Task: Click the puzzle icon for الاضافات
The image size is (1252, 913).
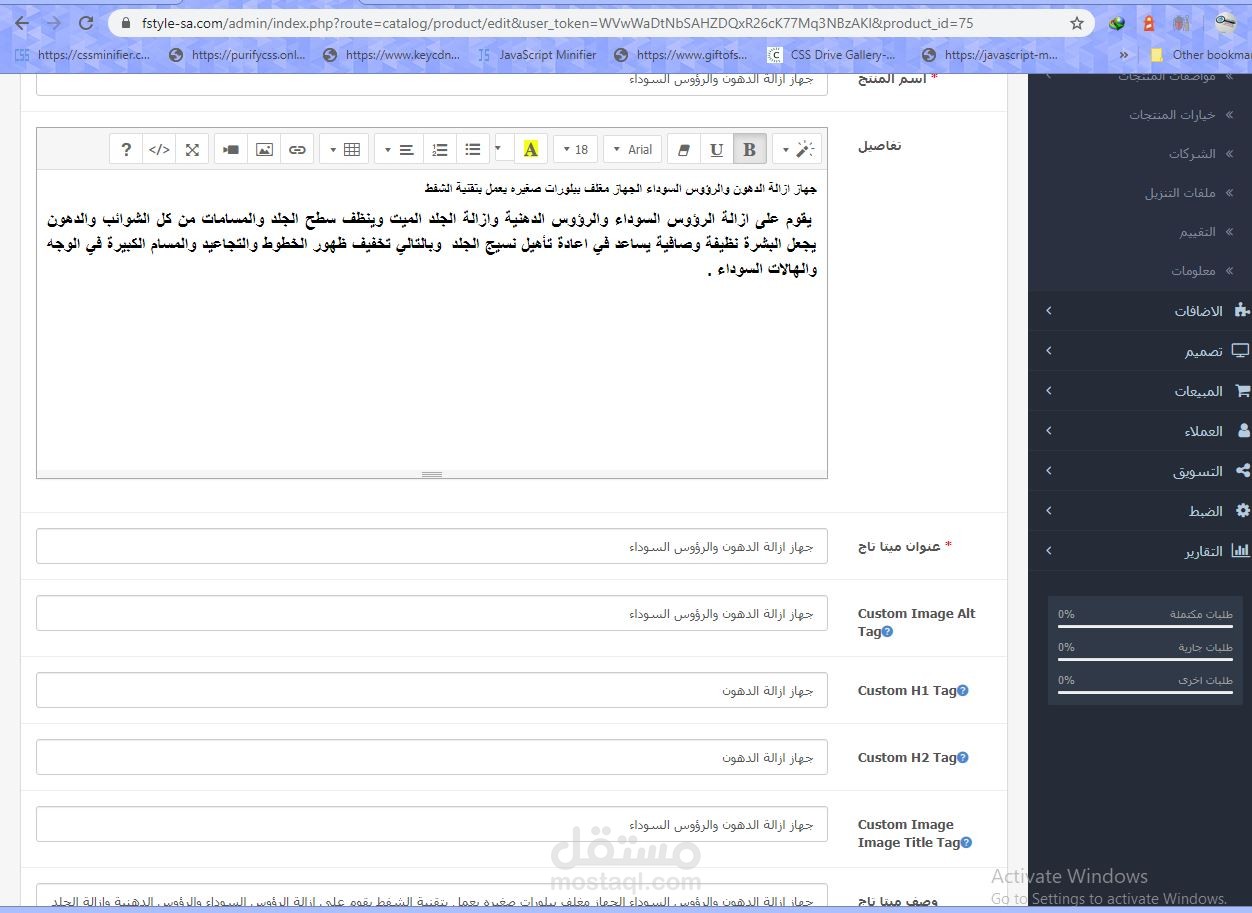Action: pyautogui.click(x=1242, y=310)
